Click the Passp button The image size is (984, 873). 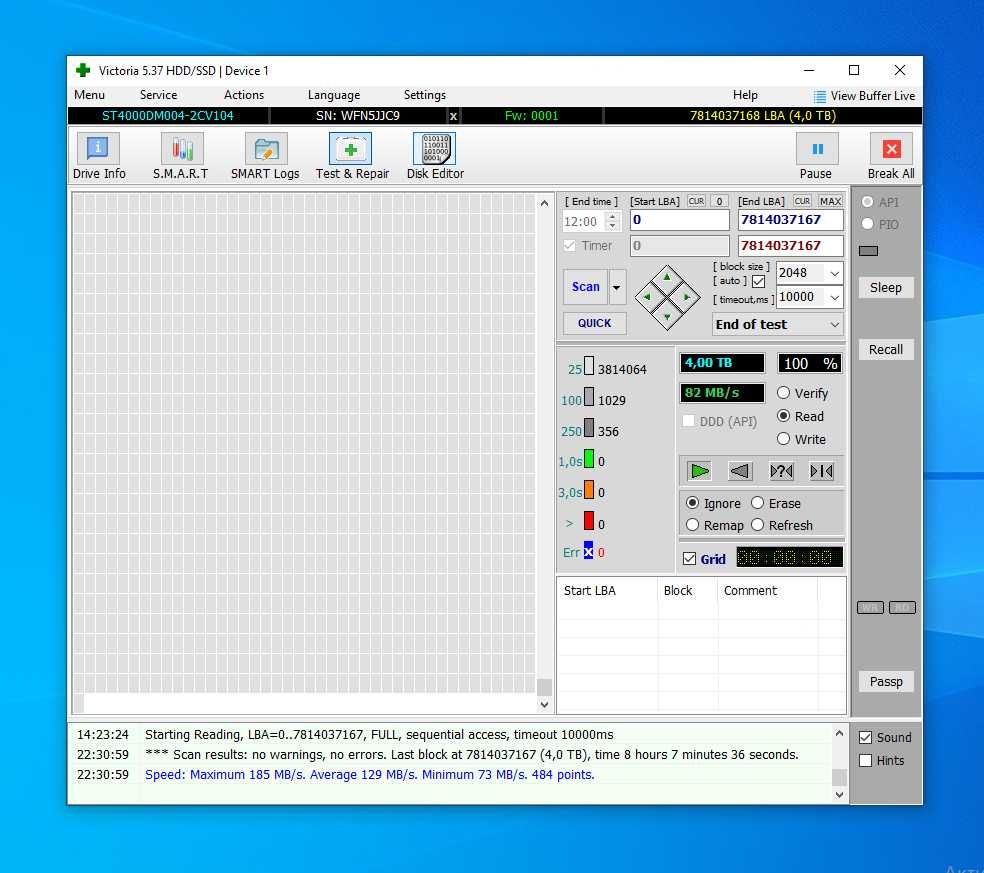[x=885, y=682]
